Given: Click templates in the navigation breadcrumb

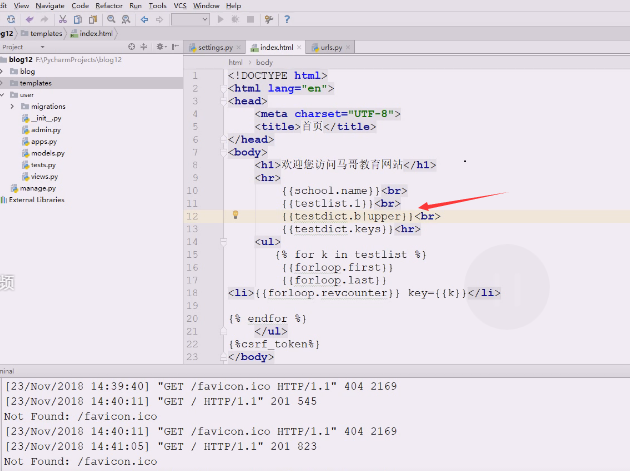Looking at the screenshot, I should (x=42, y=33).
